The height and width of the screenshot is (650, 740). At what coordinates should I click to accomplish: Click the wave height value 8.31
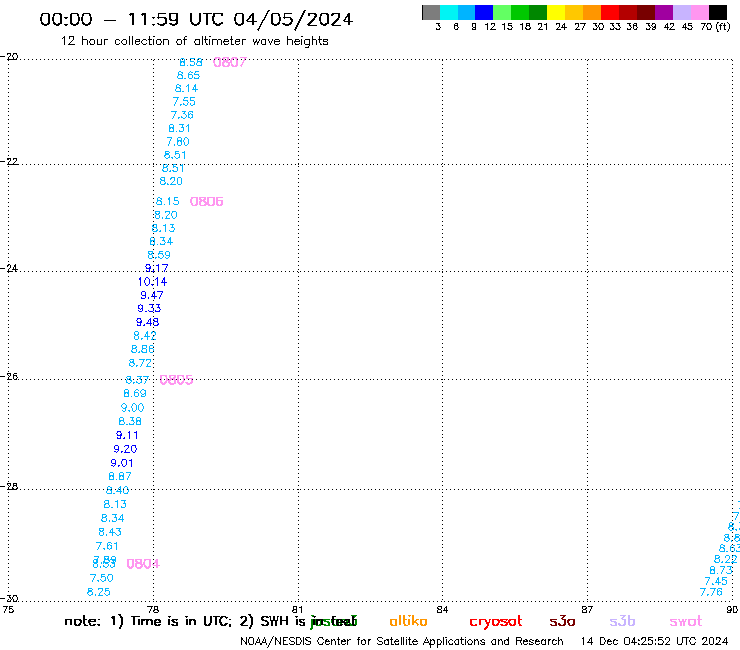click(179, 128)
